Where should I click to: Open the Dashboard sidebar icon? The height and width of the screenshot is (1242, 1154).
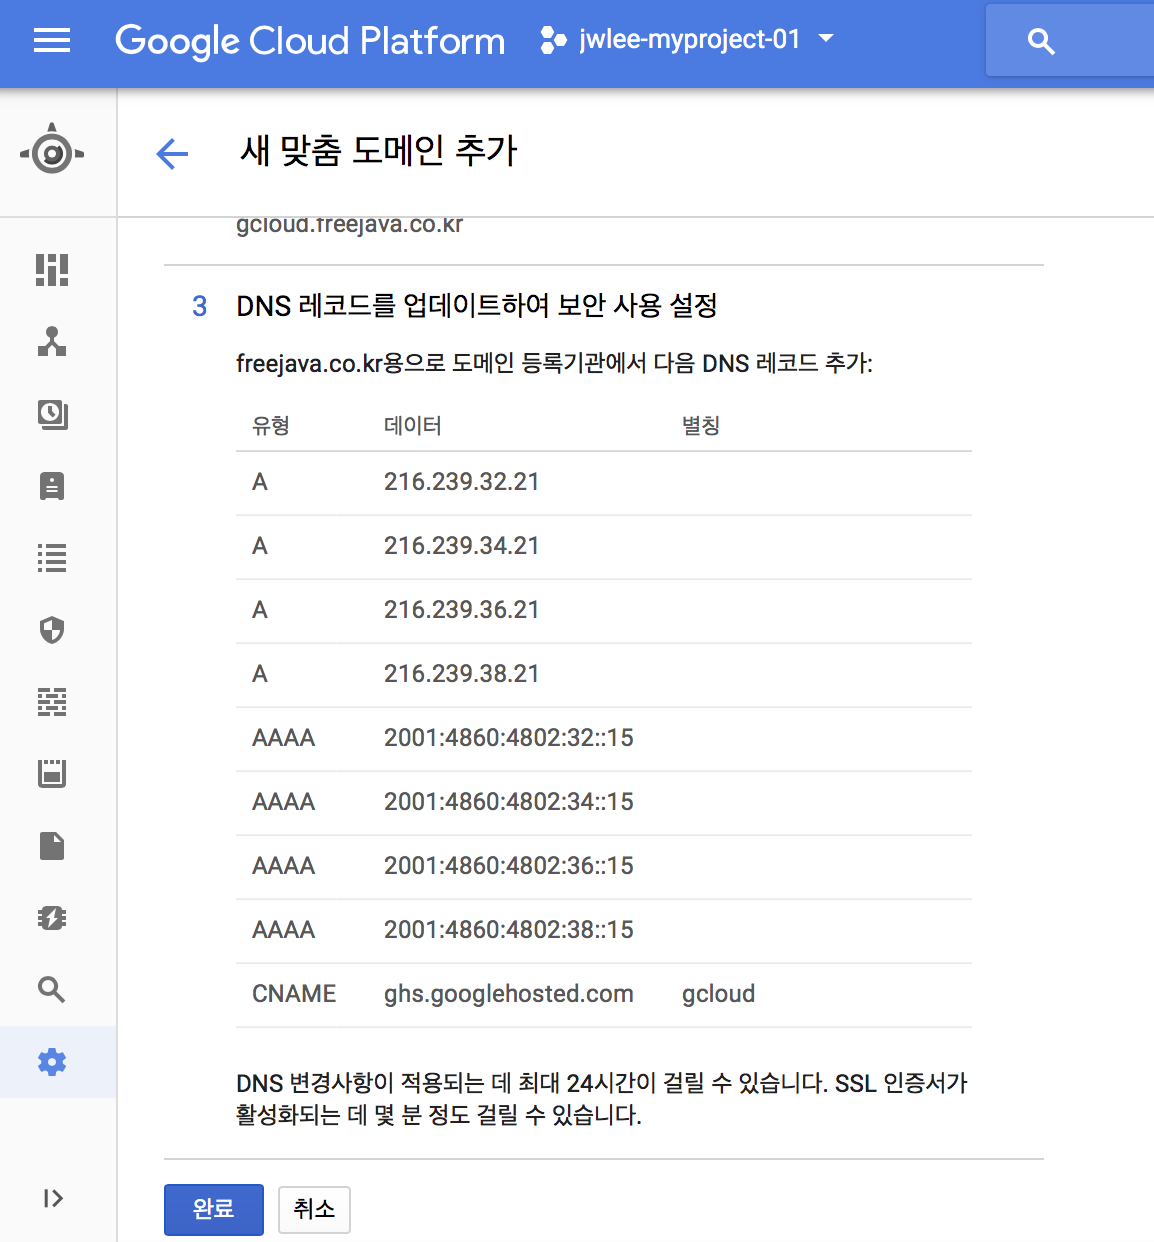[52, 270]
